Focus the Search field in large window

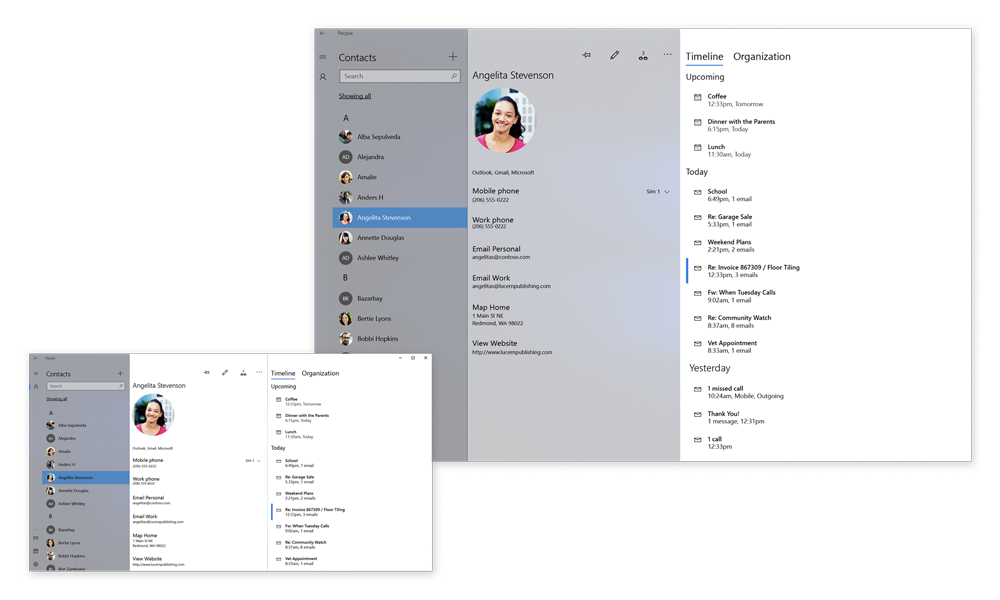(400, 76)
